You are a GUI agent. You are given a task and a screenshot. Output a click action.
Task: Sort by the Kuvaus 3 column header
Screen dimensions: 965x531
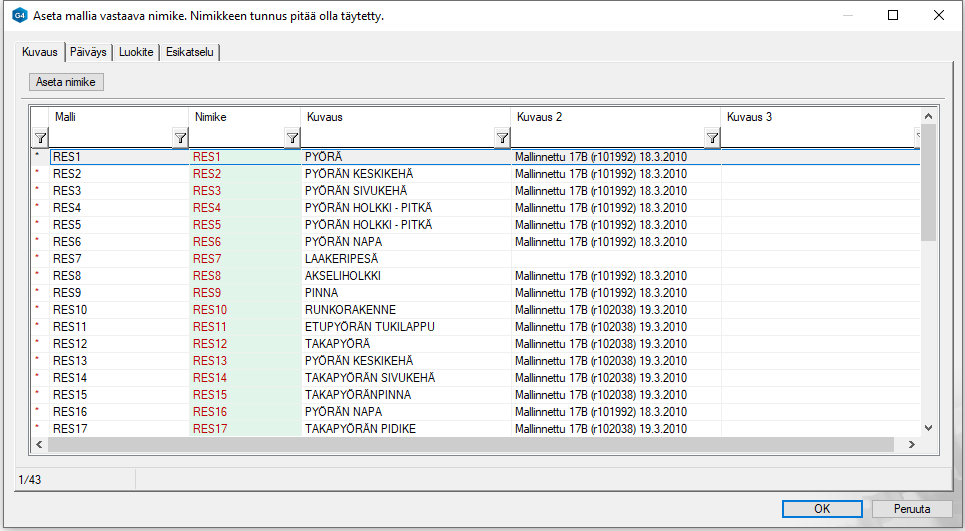coord(815,117)
